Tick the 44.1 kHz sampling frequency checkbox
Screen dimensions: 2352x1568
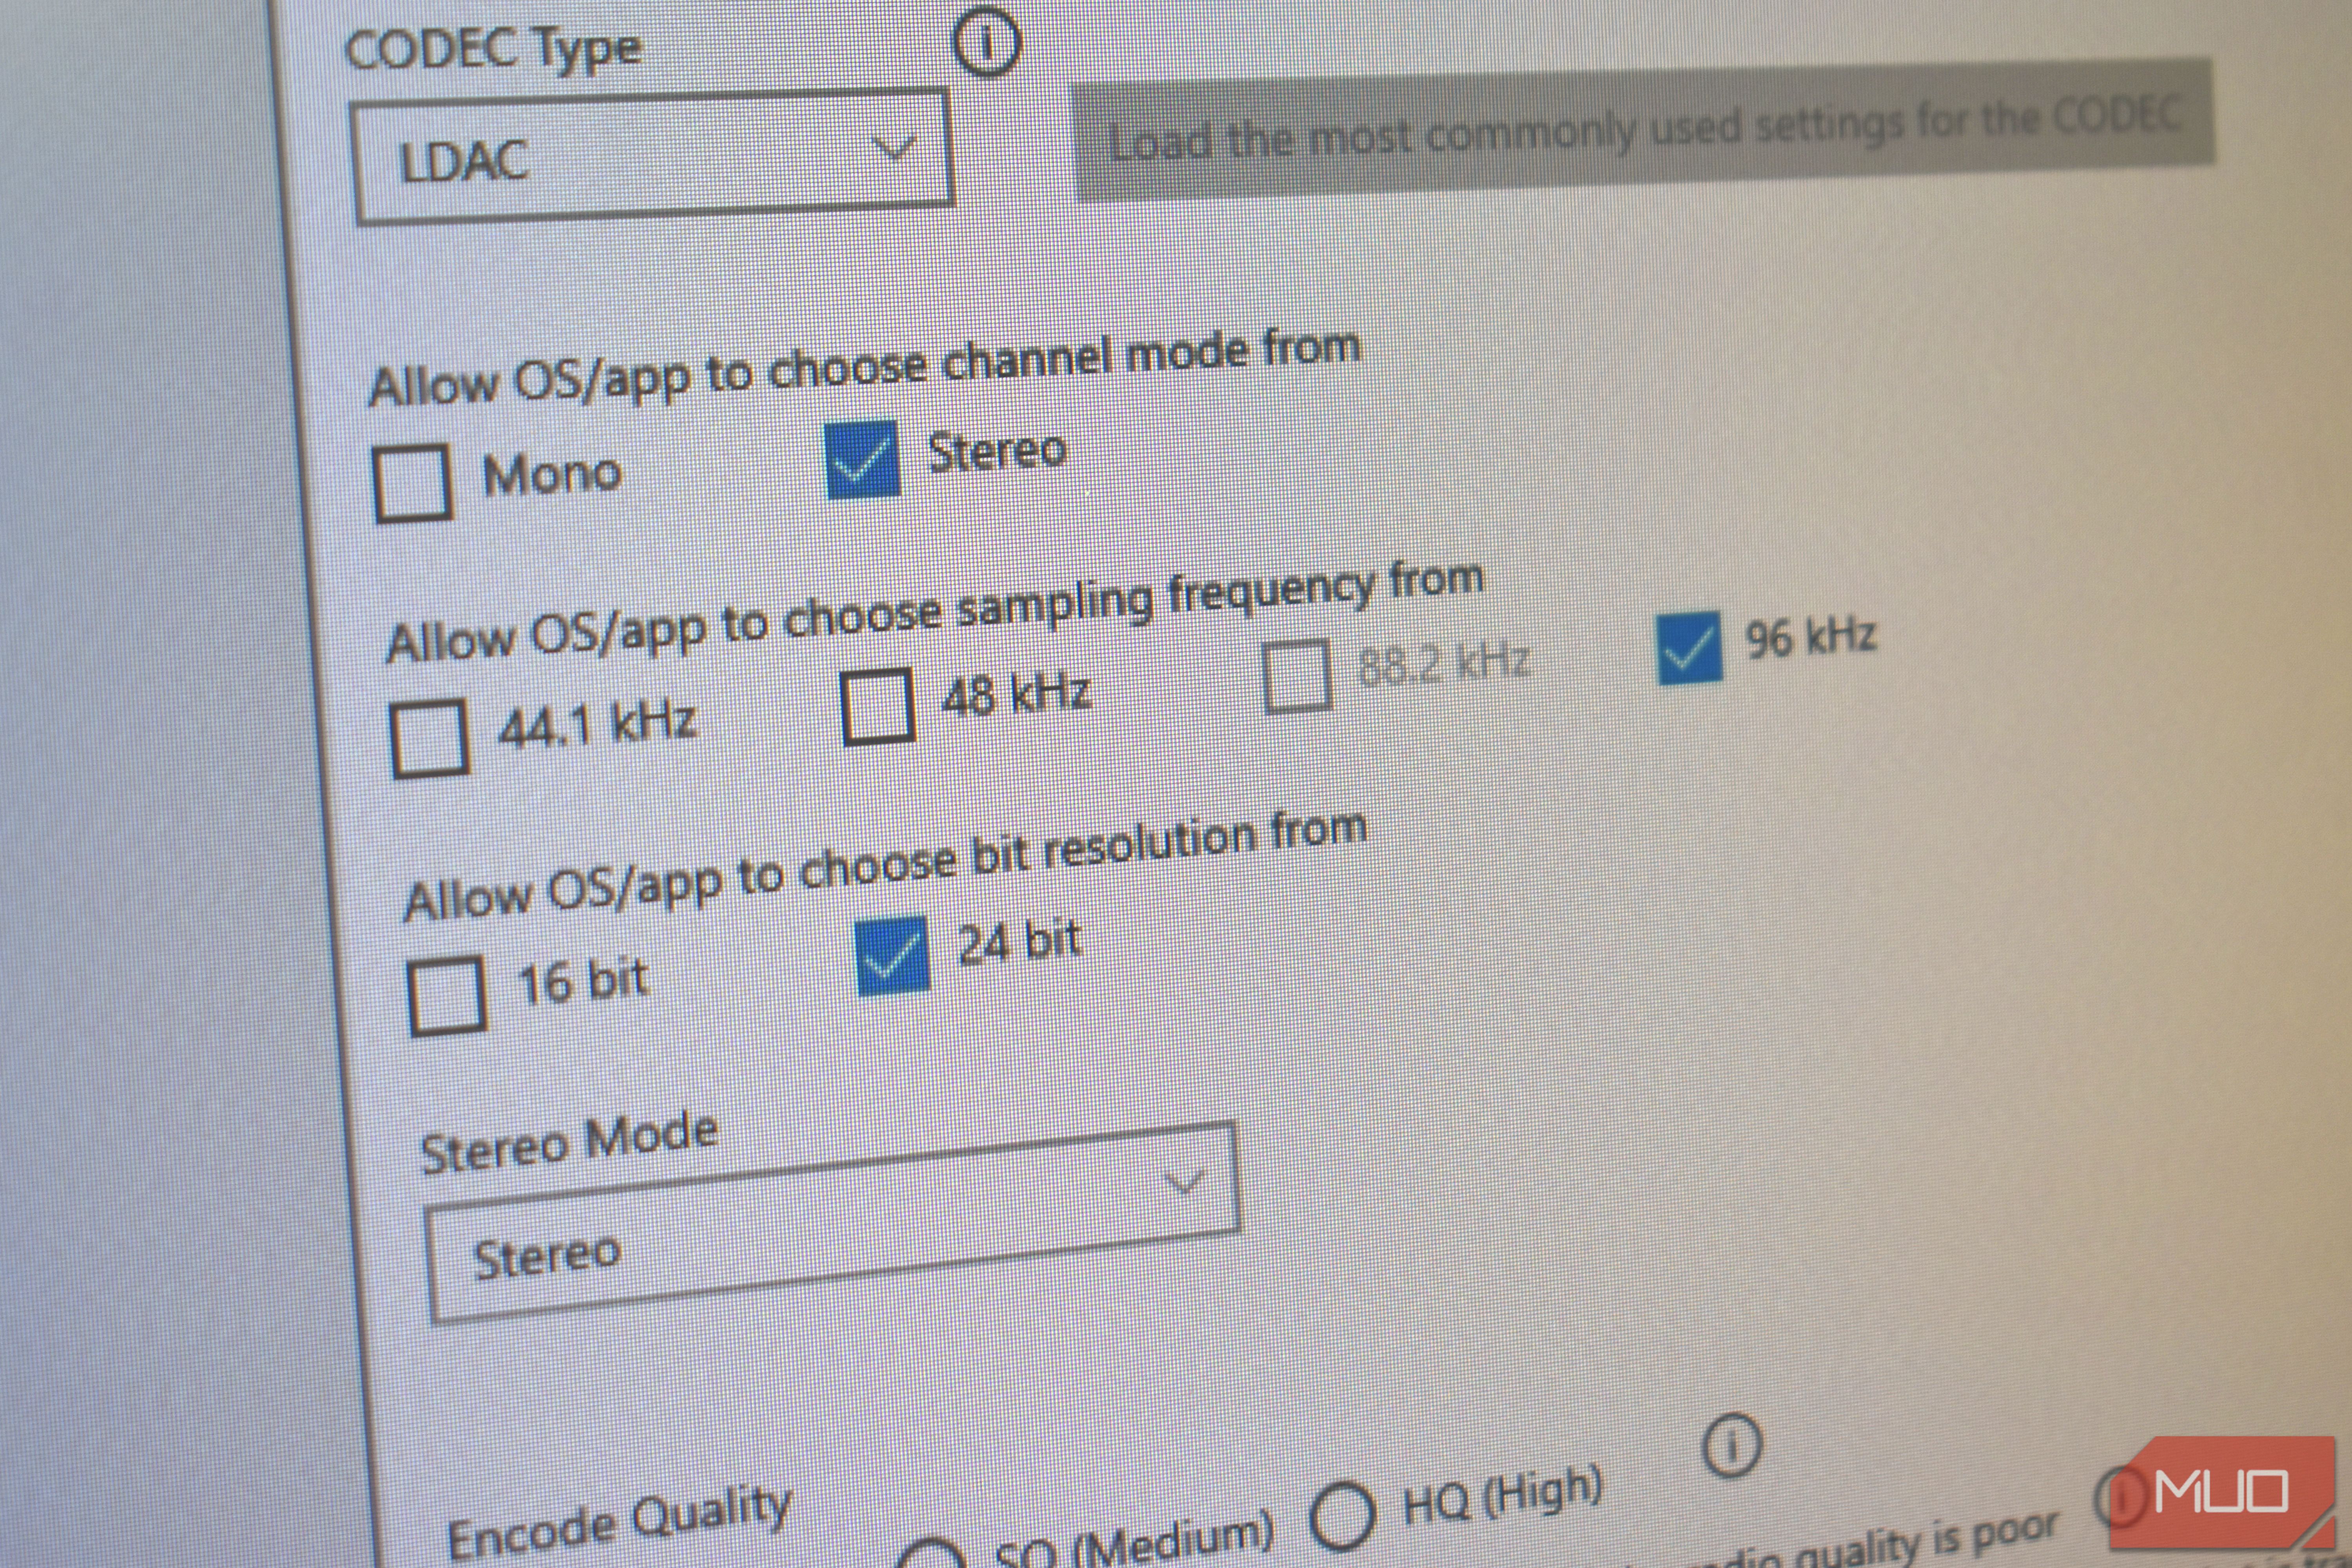point(429,738)
